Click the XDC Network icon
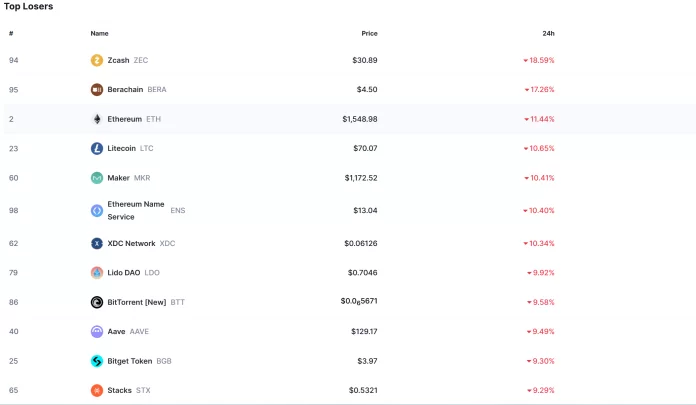 tap(97, 243)
